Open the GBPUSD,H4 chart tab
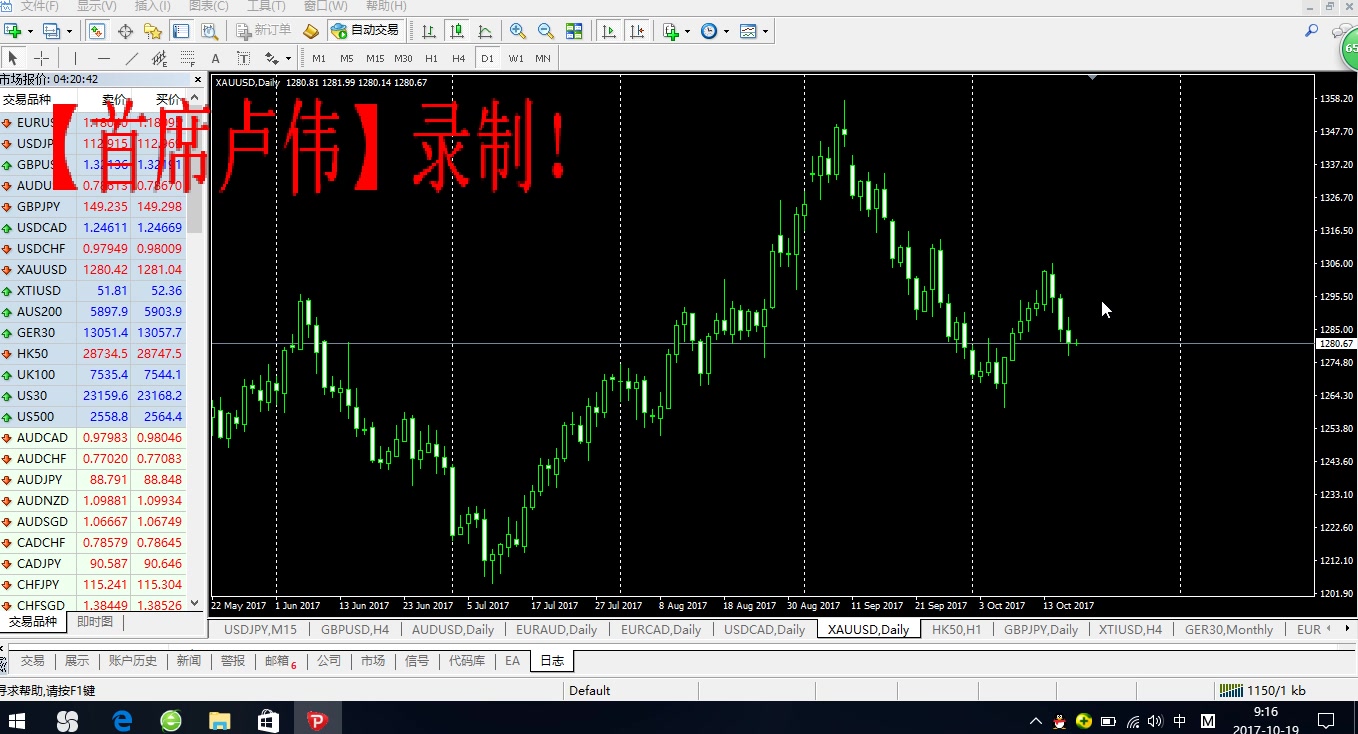The image size is (1358, 734). 354,629
